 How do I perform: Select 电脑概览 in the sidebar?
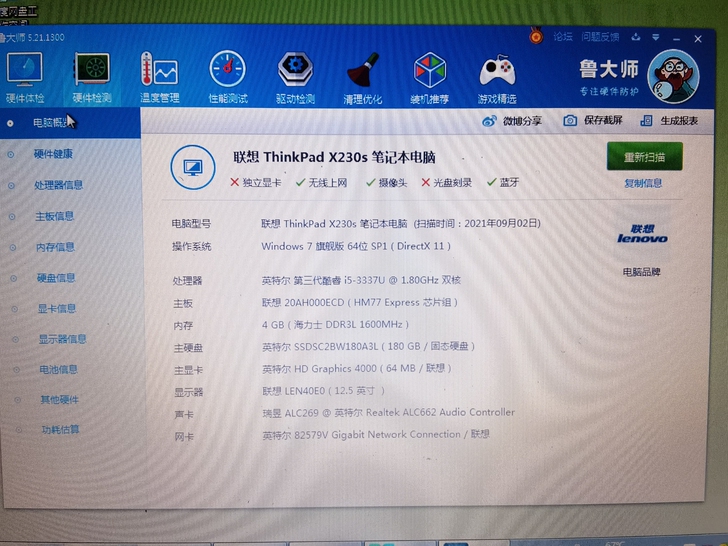pyautogui.click(x=70, y=123)
